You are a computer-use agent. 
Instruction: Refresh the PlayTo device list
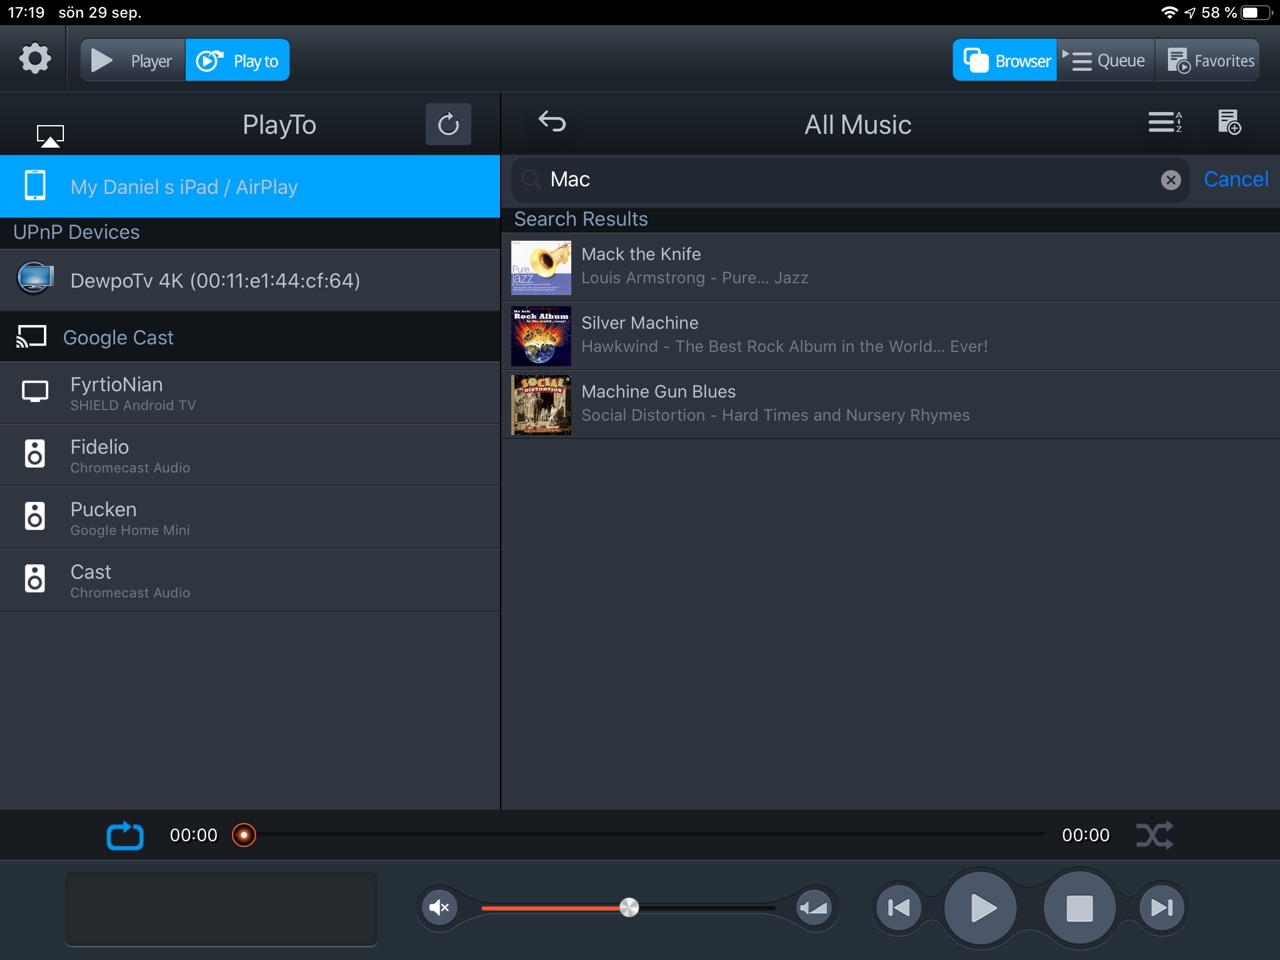coord(448,124)
